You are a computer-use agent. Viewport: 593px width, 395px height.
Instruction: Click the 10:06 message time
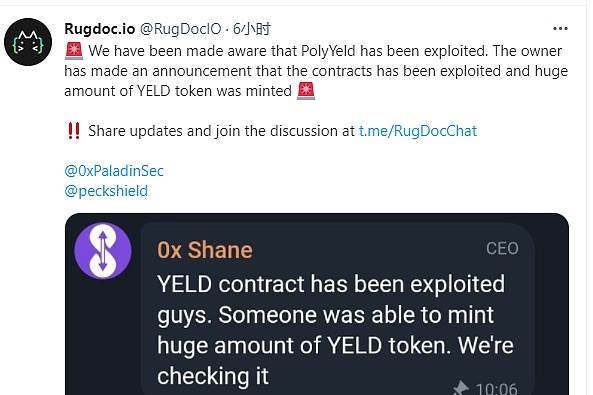(497, 389)
